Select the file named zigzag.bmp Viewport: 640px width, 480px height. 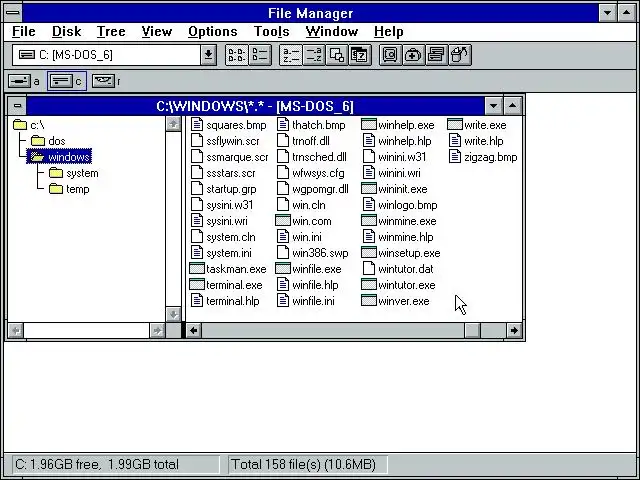click(x=490, y=157)
